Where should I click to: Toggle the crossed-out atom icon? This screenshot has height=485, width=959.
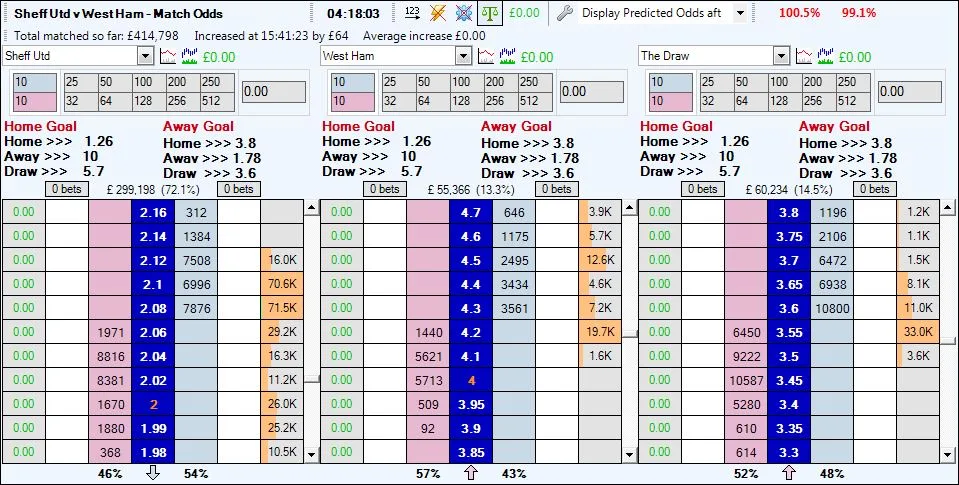(464, 12)
